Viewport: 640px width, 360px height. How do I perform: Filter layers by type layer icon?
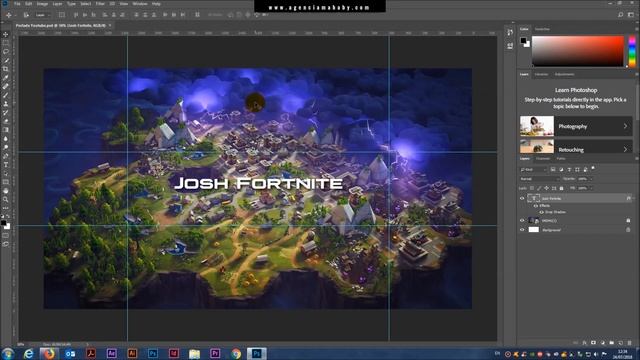point(569,169)
